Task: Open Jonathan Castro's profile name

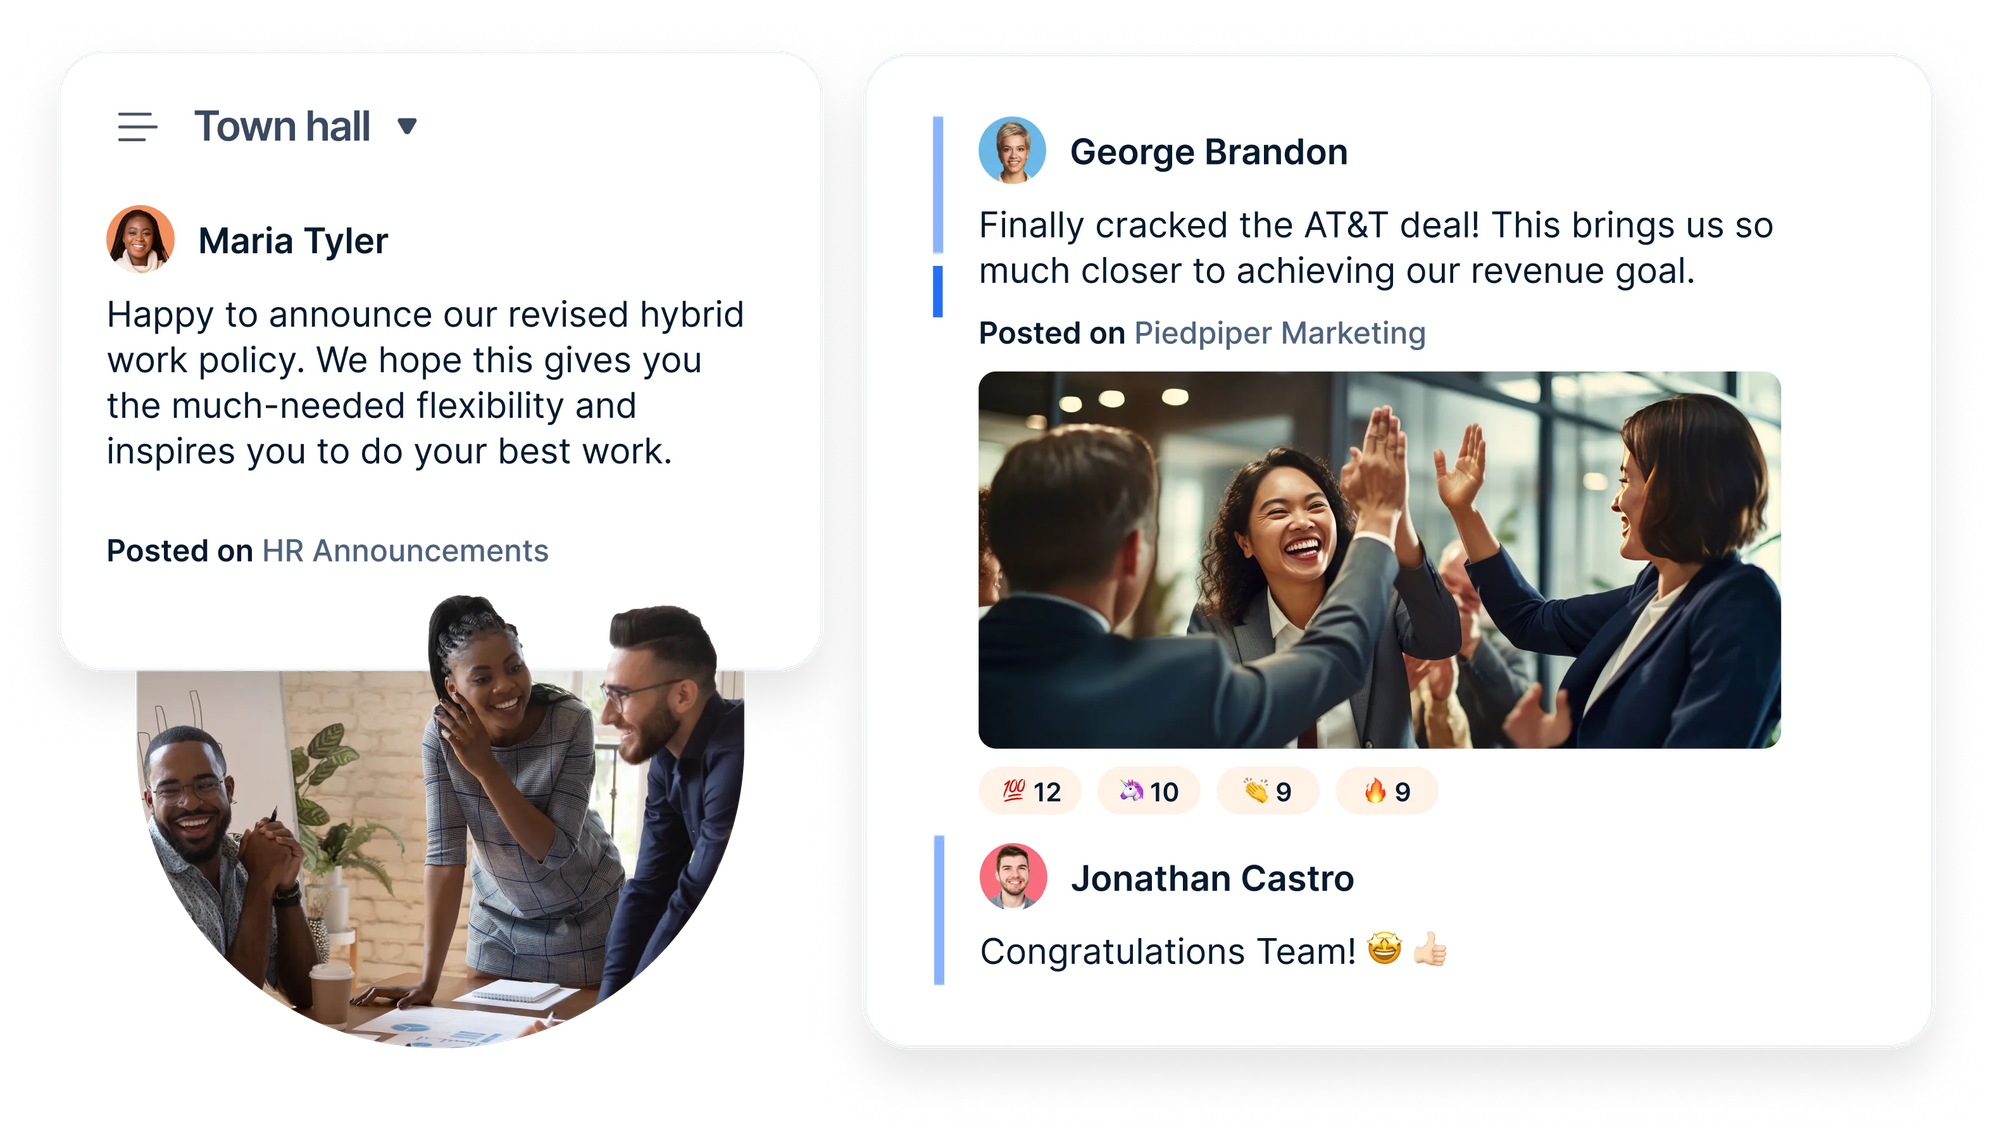Action: 1212,879
